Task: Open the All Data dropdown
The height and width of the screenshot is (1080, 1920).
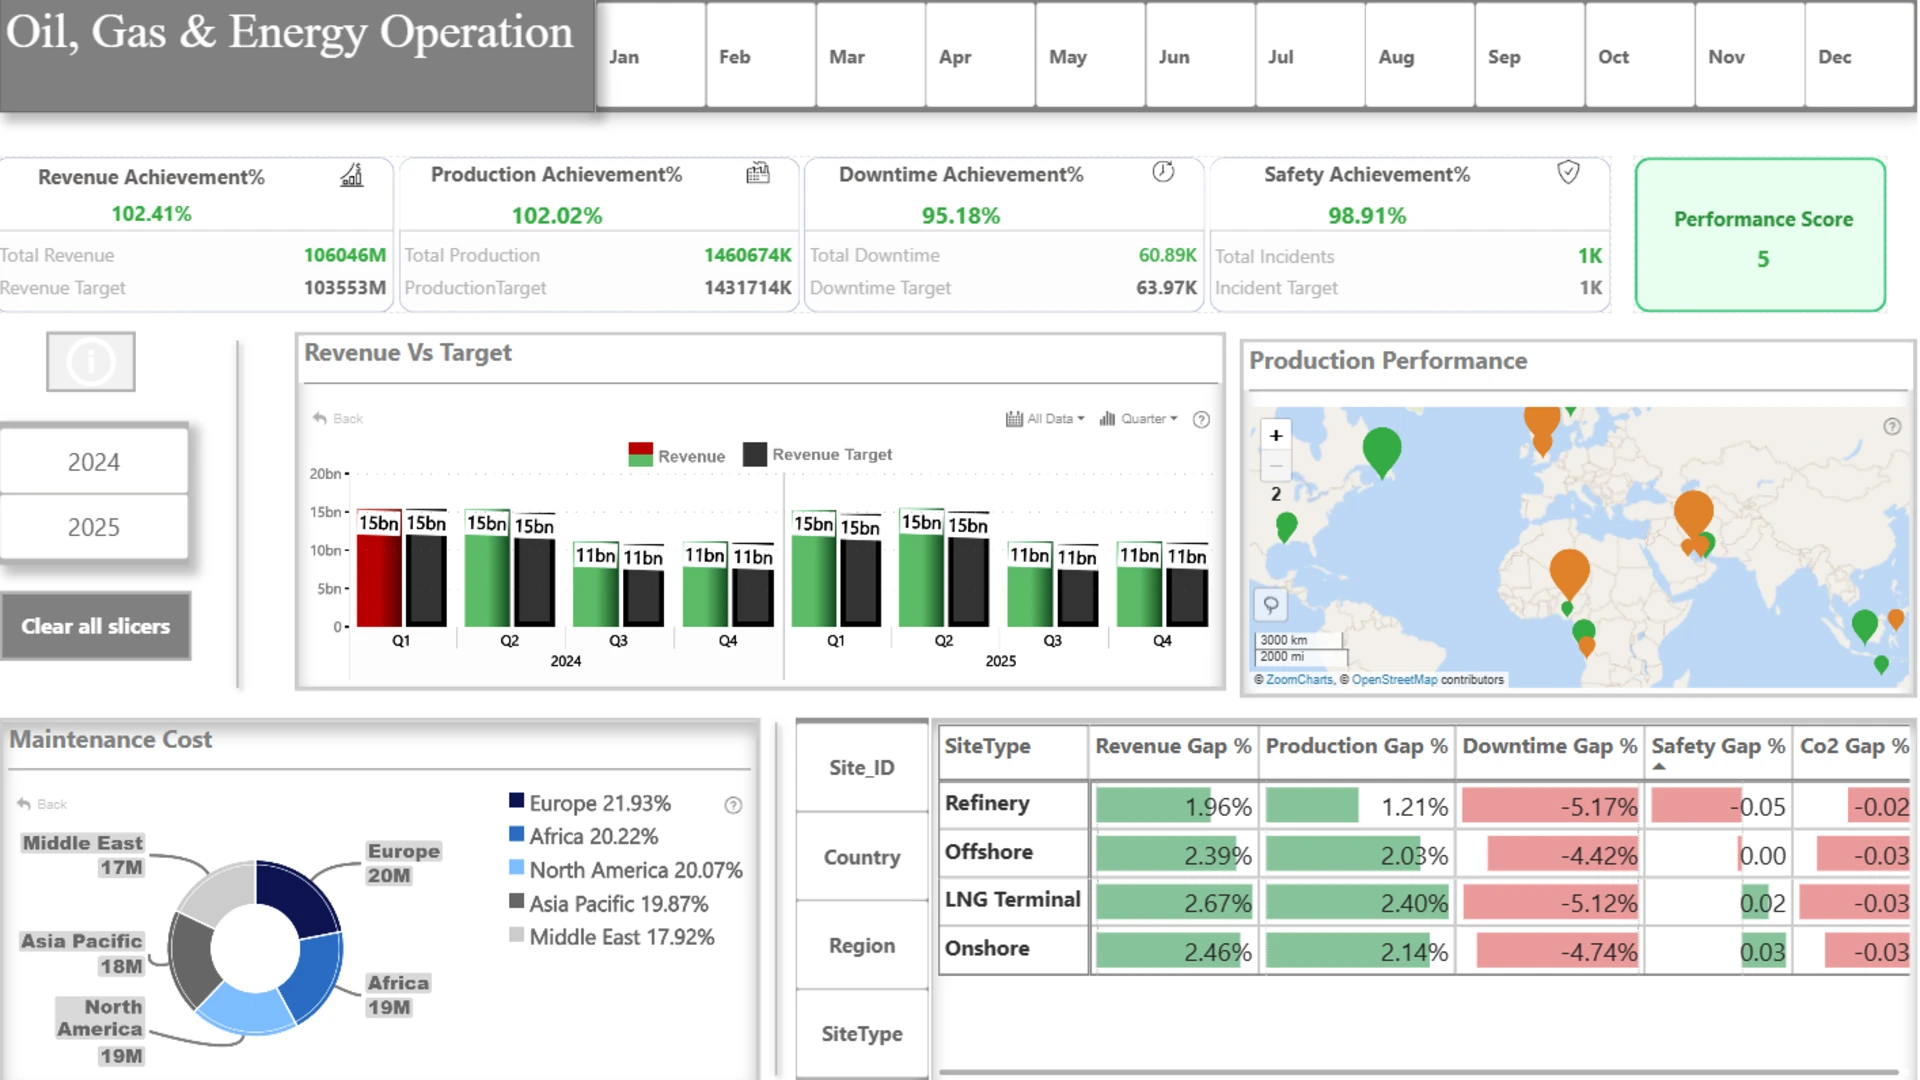Action: coord(1045,419)
